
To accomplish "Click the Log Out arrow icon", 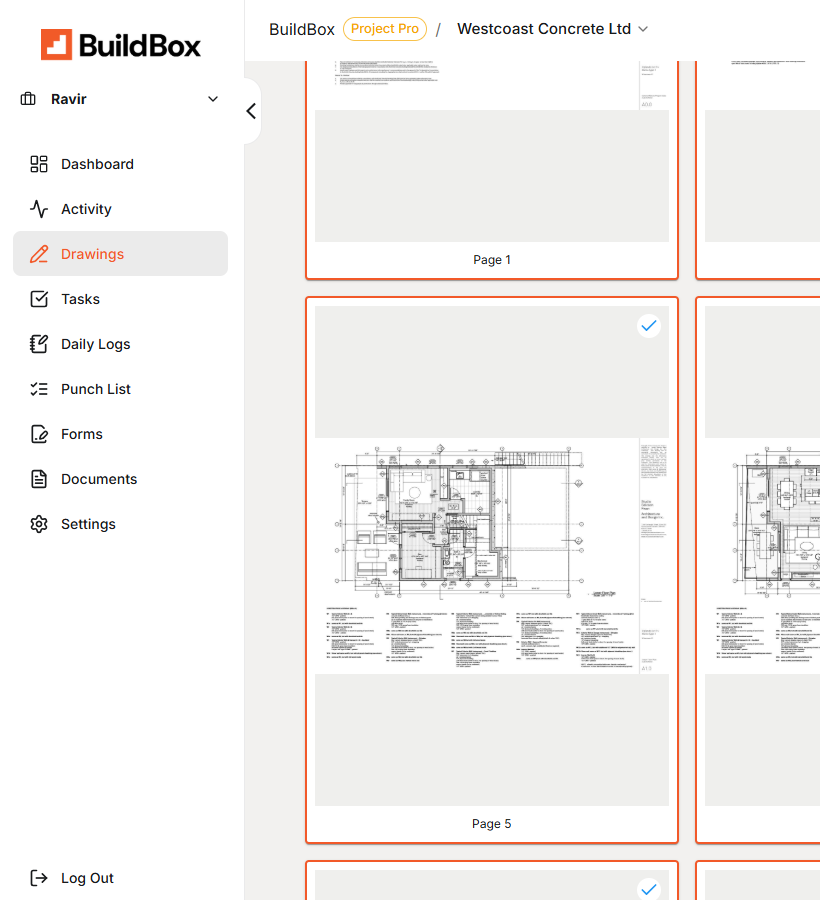I will [39, 878].
